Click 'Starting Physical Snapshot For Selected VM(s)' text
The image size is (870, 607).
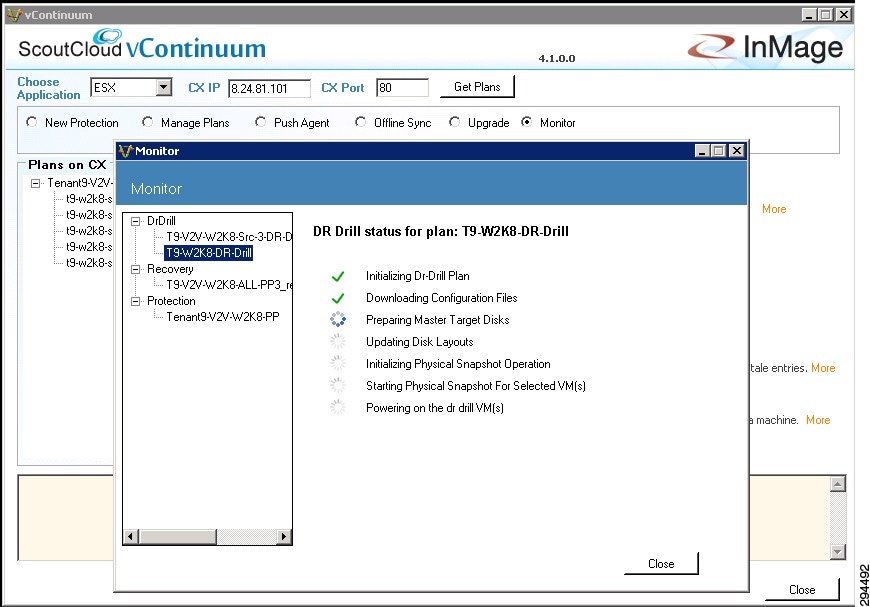pyautogui.click(x=476, y=386)
